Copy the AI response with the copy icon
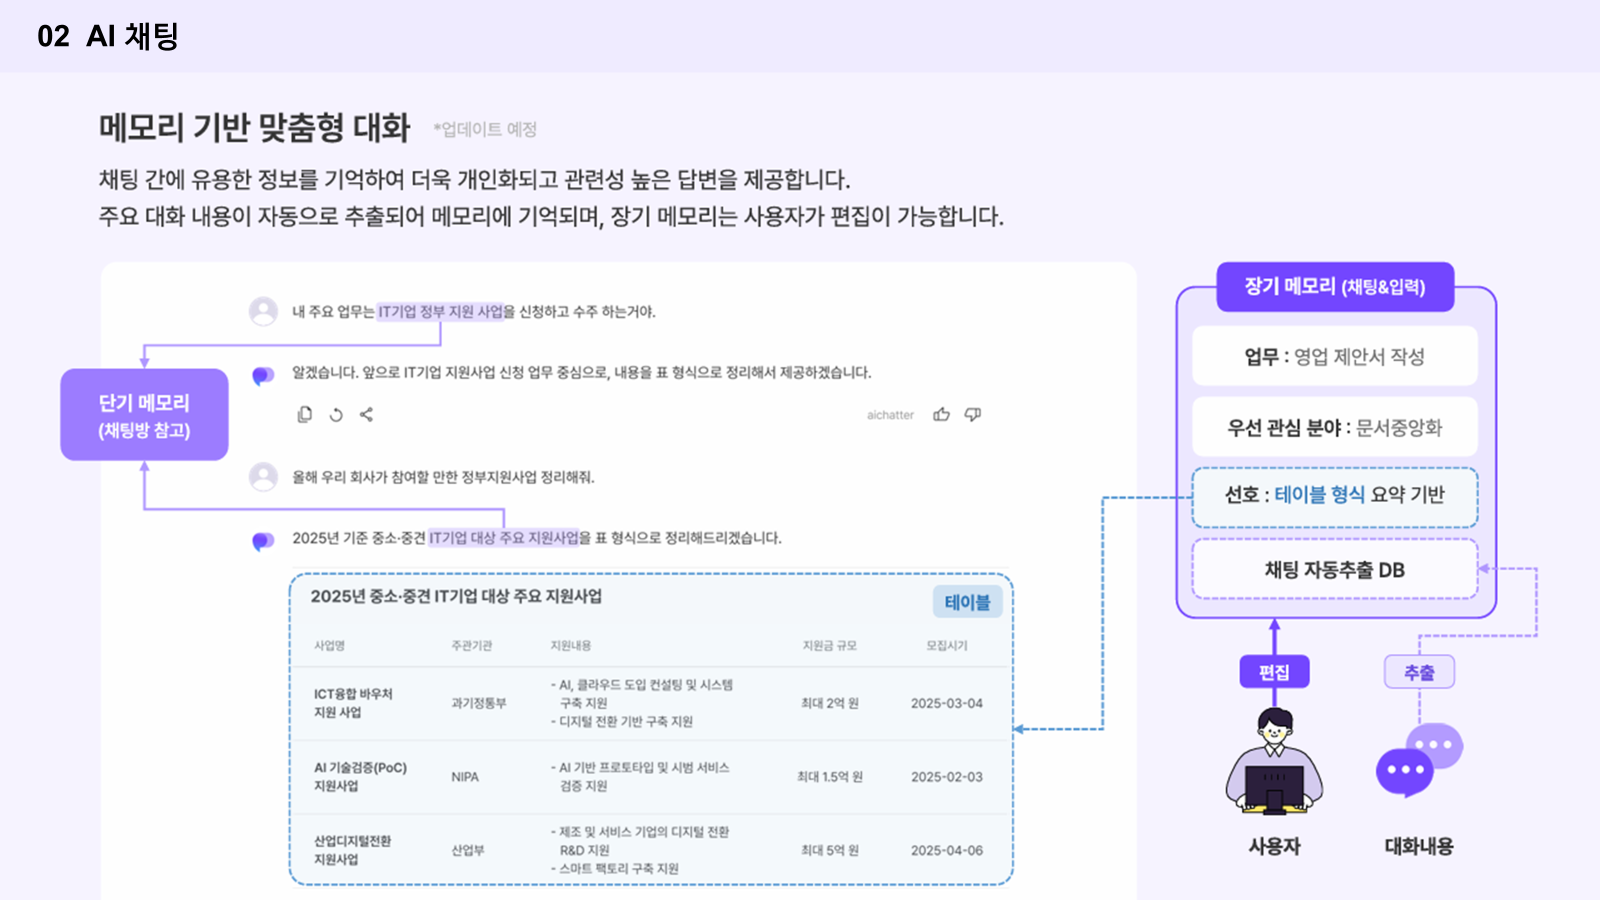1600x900 pixels. 305,414
